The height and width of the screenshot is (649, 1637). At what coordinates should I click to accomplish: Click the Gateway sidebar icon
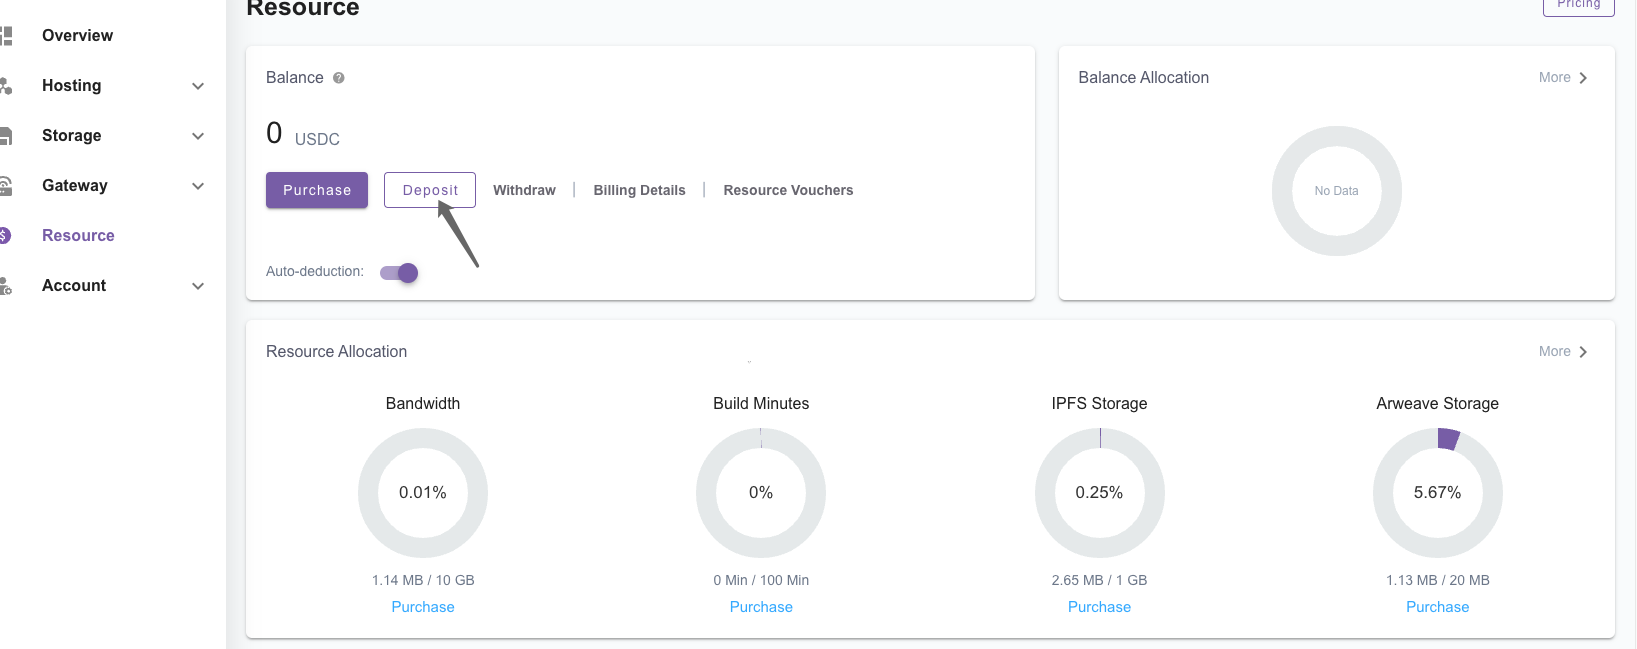(x=5, y=186)
